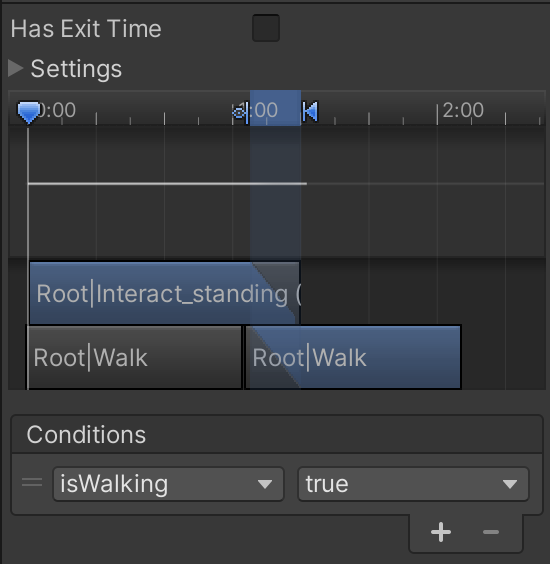
Task: Click the highlighted blue transition region in ruler
Action: [x=275, y=108]
